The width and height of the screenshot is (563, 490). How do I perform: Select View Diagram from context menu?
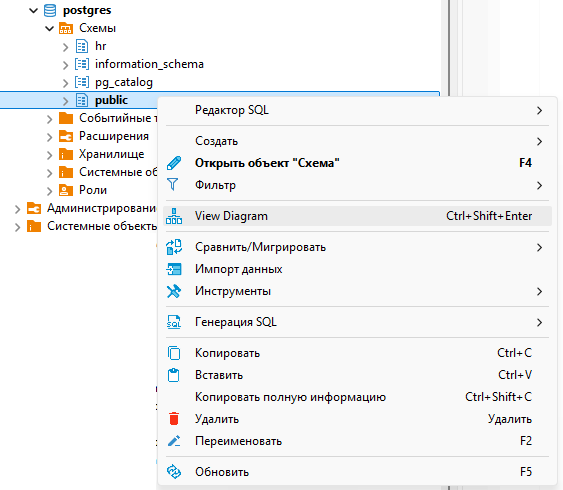coord(357,216)
